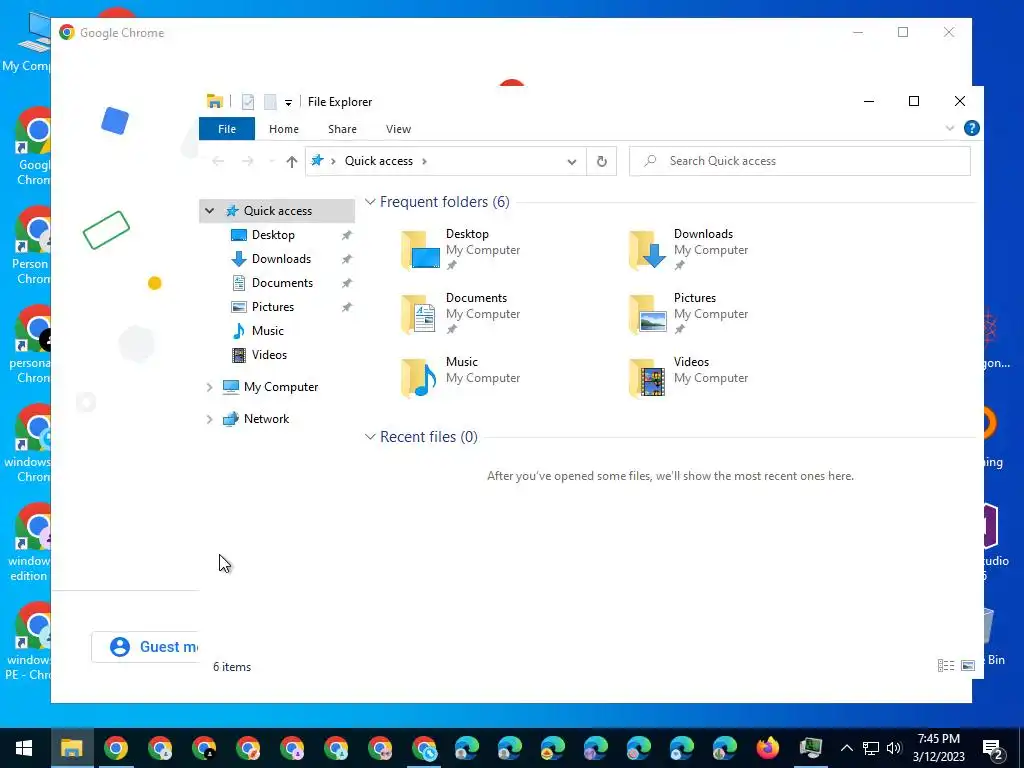Click the File Explorer title bar folder icon
Image resolution: width=1024 pixels, height=768 pixels.
(x=214, y=101)
